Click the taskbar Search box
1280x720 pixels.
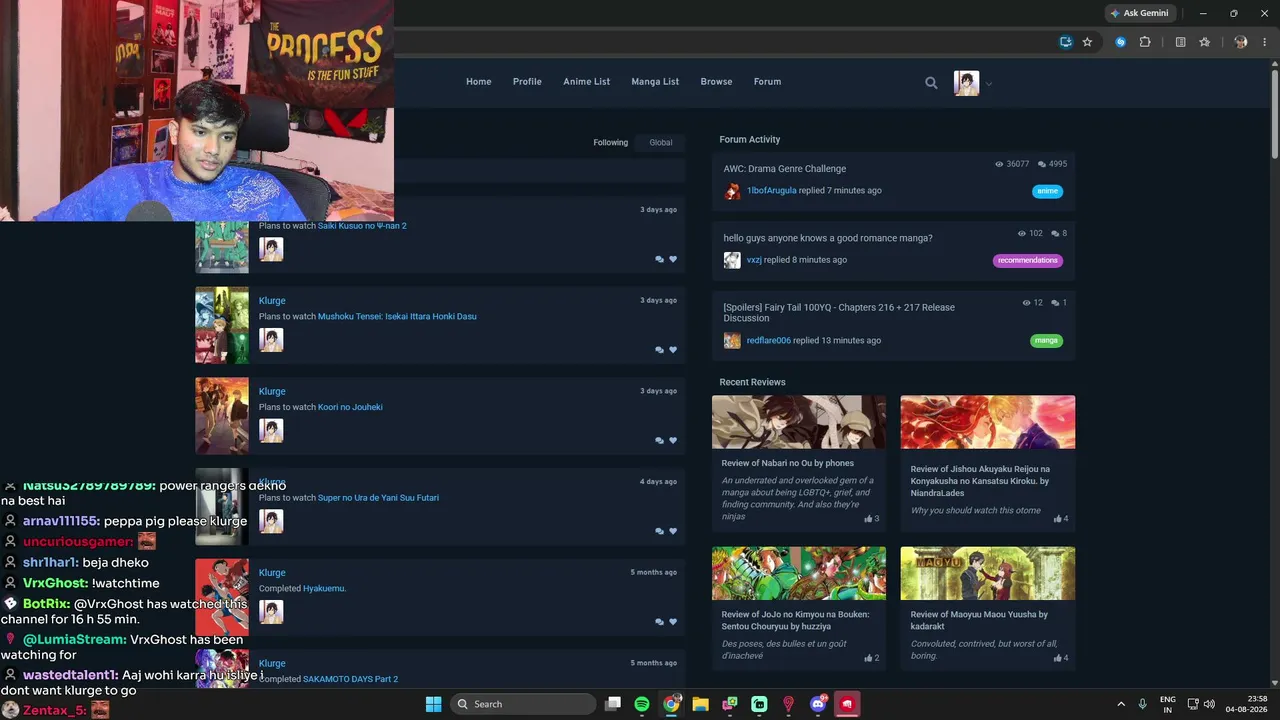[x=524, y=704]
